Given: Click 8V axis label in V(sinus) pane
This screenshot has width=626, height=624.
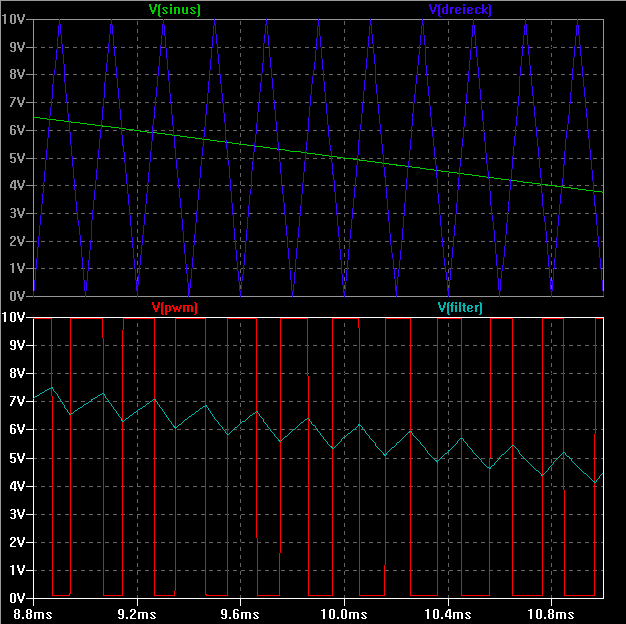Looking at the screenshot, I should [x=17, y=74].
